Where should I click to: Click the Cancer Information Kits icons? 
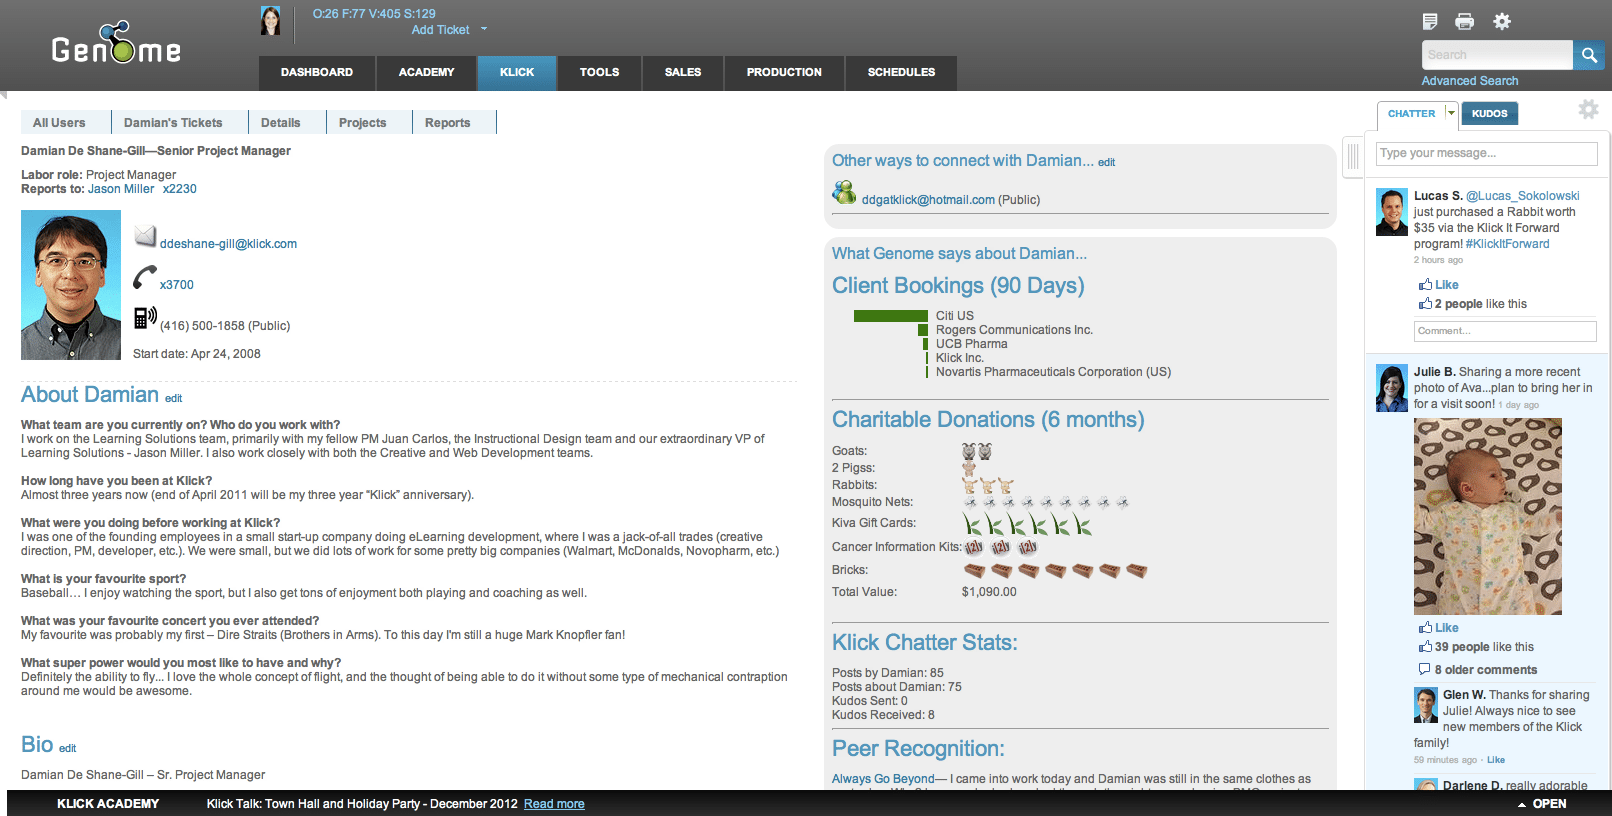click(x=1001, y=547)
